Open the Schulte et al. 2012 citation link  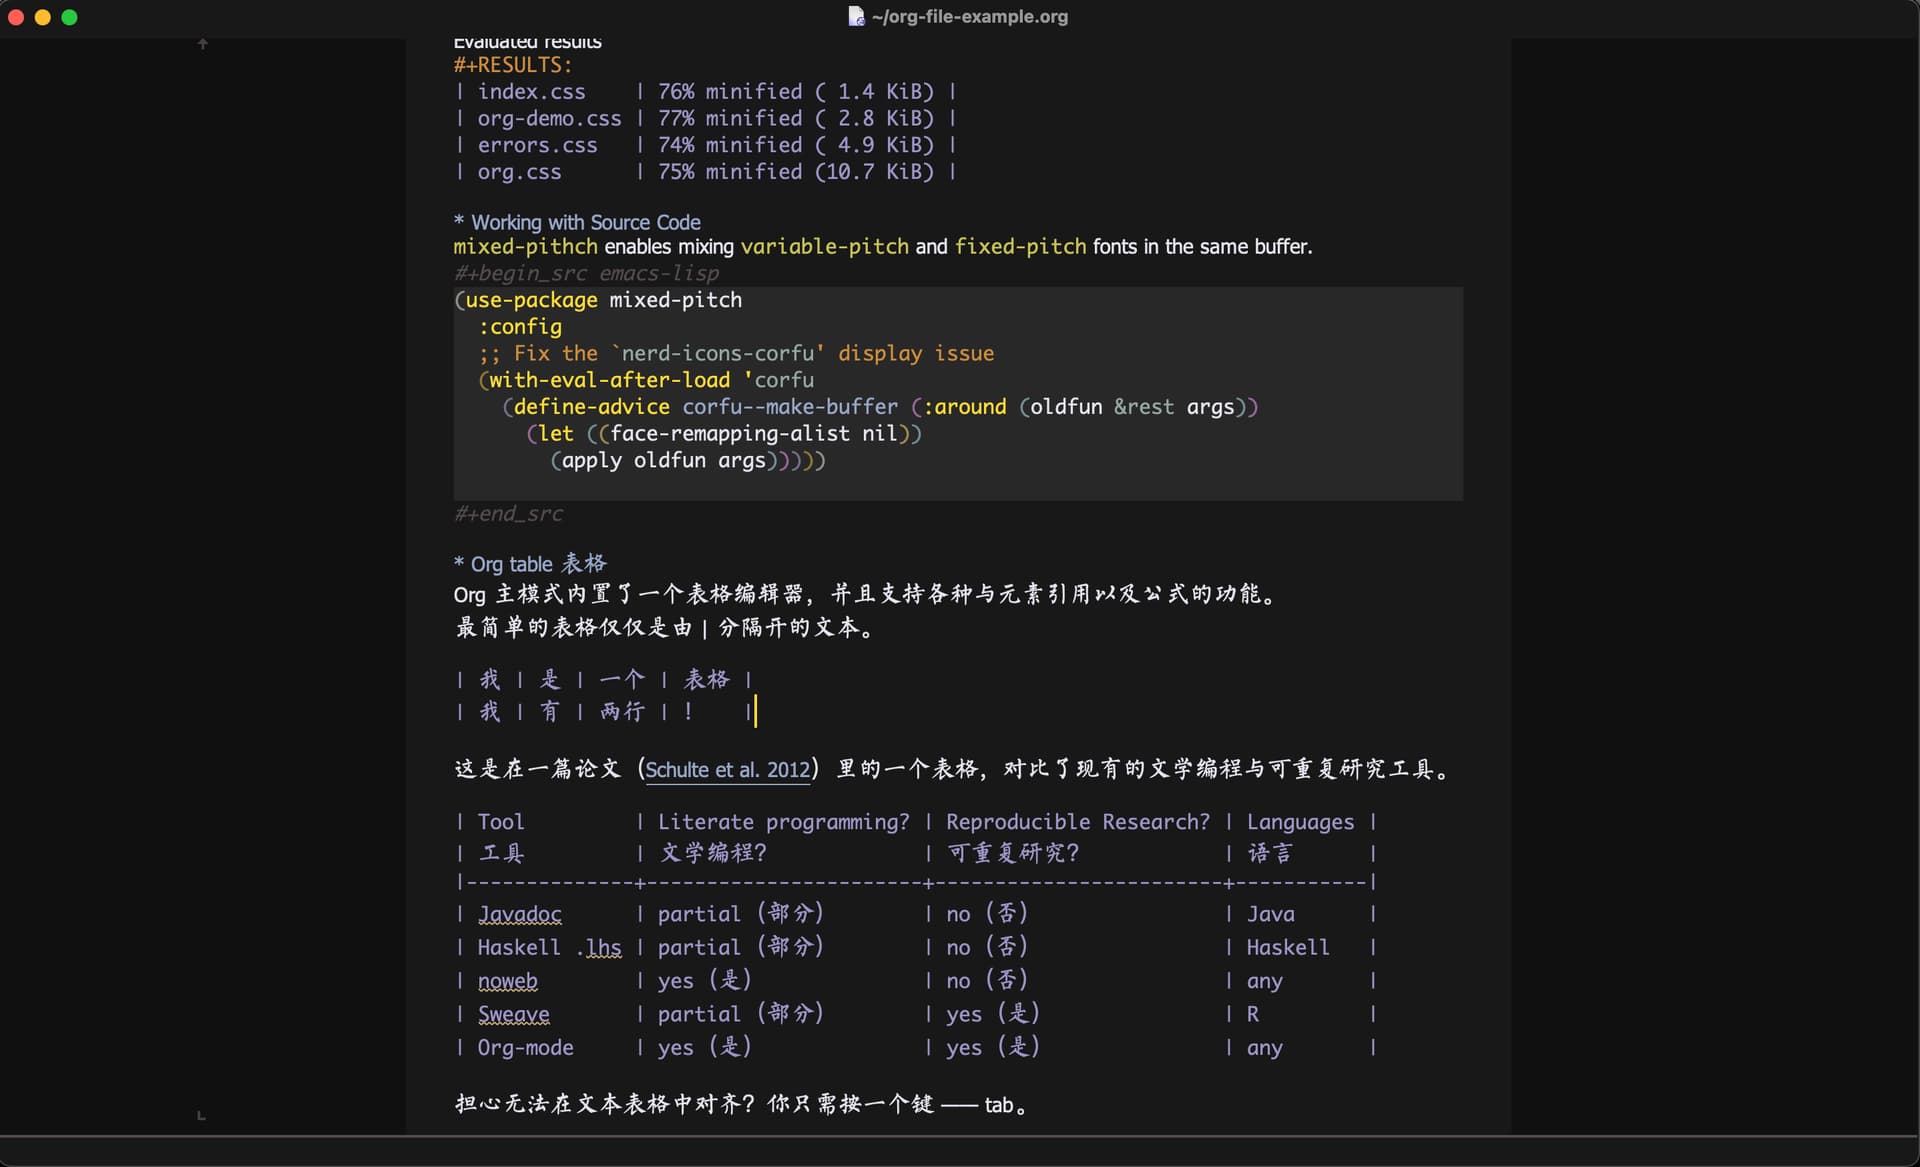click(727, 770)
